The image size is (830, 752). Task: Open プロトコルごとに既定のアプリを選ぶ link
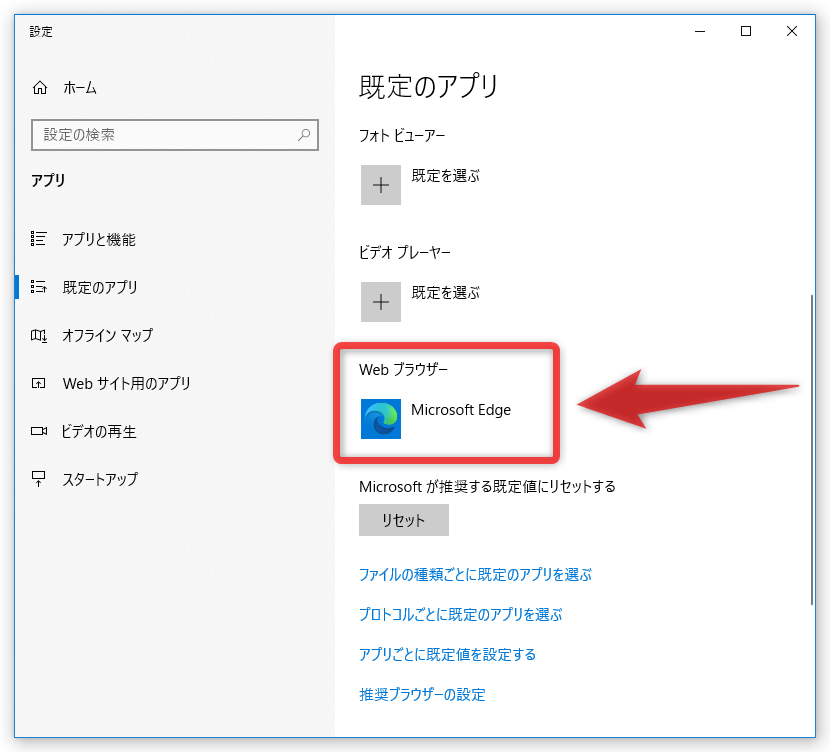click(x=461, y=614)
